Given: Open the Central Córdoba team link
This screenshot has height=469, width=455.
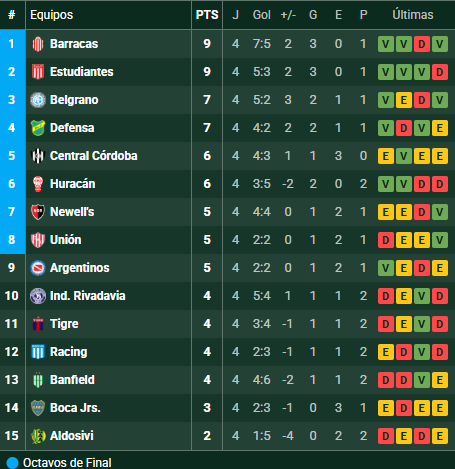Looking at the screenshot, I should click(x=93, y=156).
